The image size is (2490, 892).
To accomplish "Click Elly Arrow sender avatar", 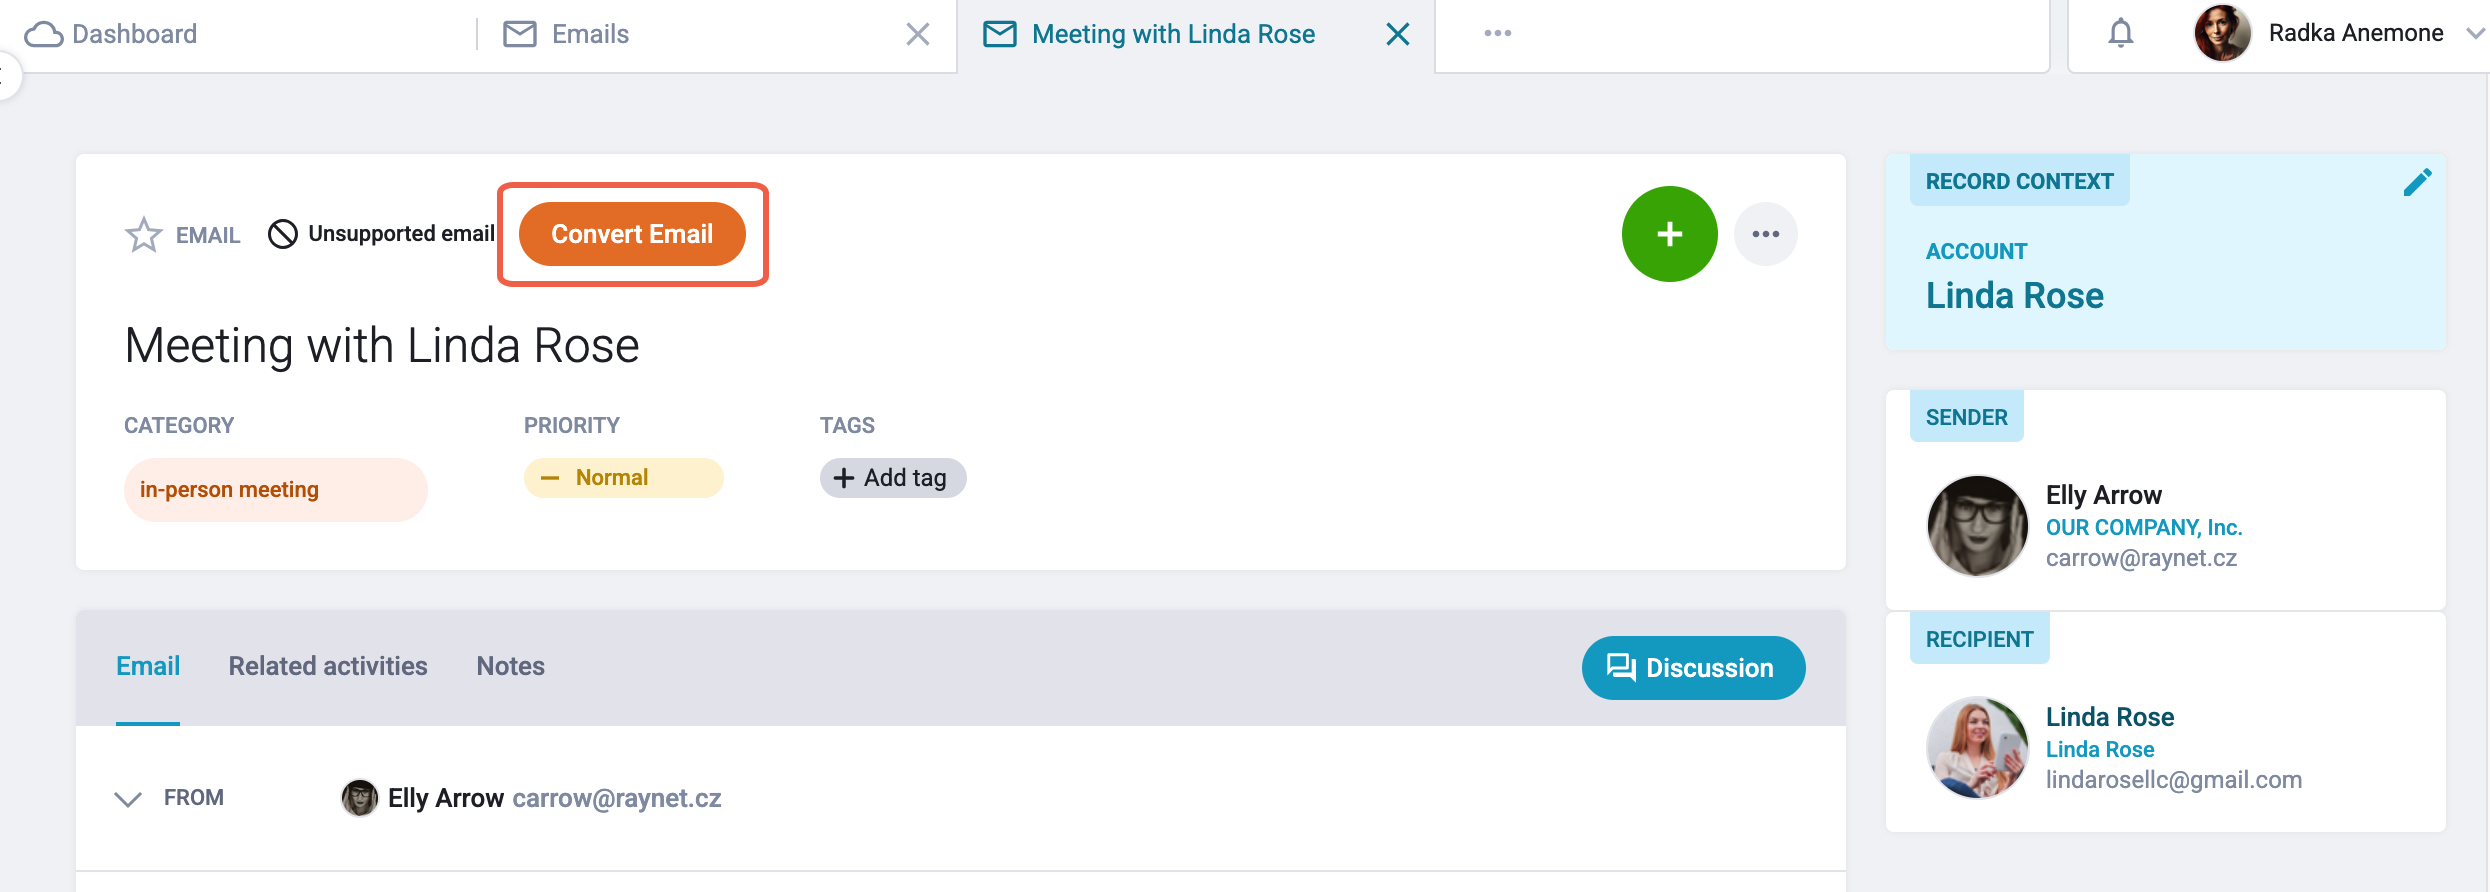I will pyautogui.click(x=1977, y=526).
